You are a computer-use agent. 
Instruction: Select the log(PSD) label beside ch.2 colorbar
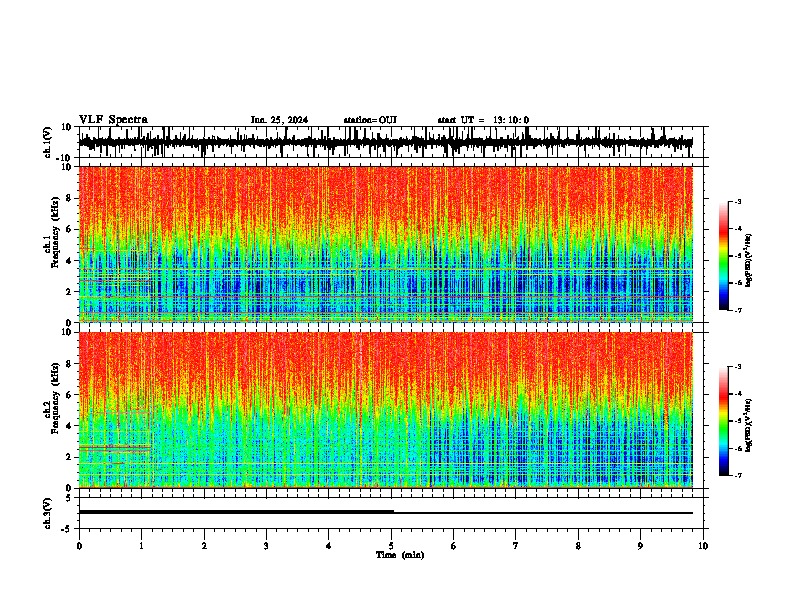click(749, 425)
